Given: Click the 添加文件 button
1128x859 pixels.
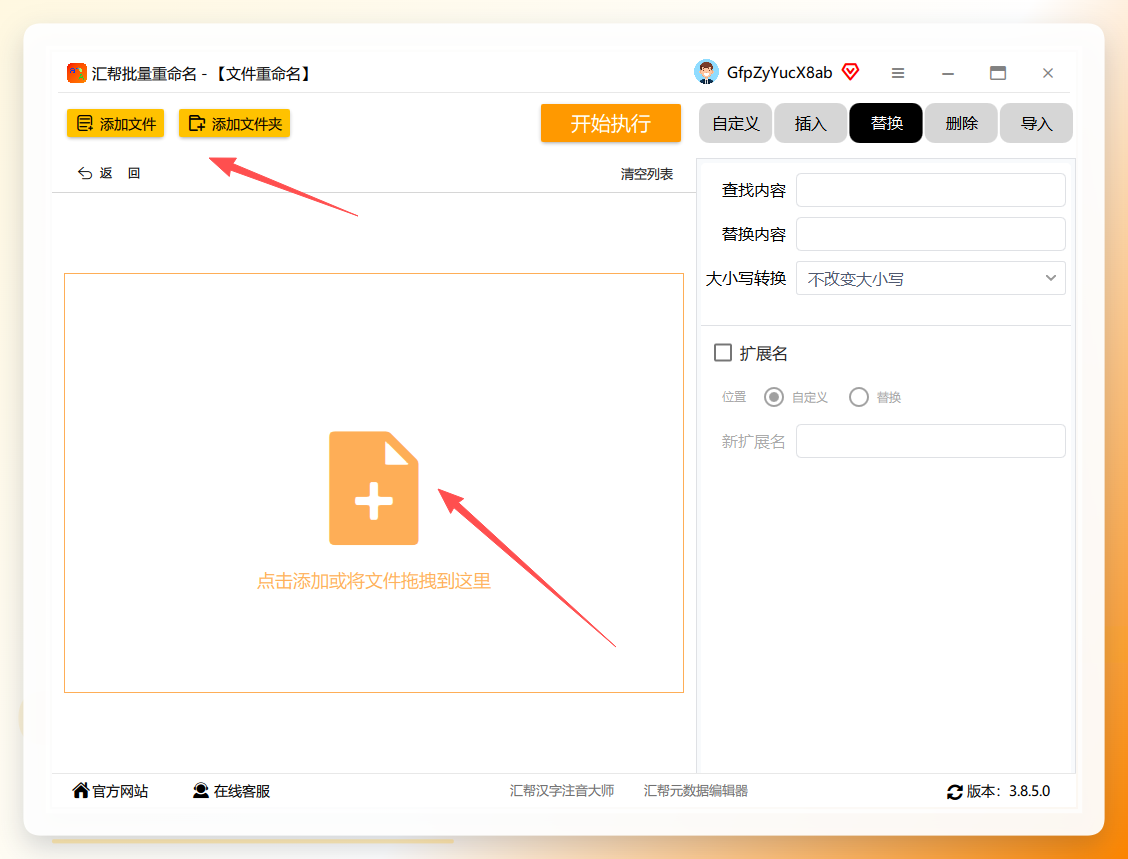Looking at the screenshot, I should (116, 124).
